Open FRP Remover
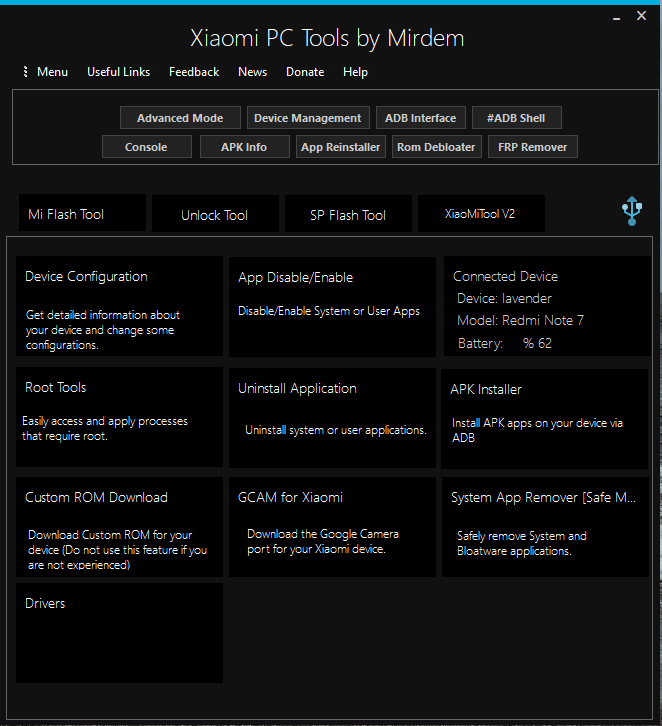The width and height of the screenshot is (662, 726). pyautogui.click(x=532, y=147)
